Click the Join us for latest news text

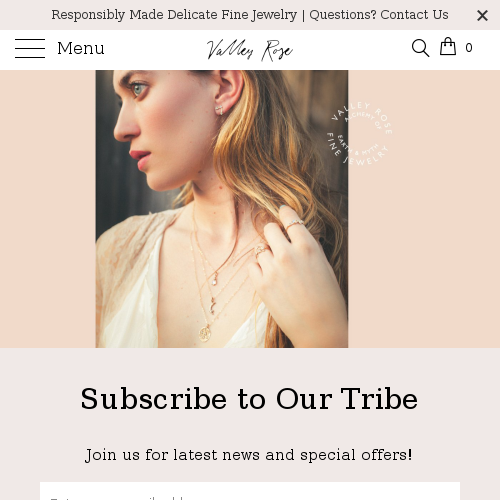point(249,455)
